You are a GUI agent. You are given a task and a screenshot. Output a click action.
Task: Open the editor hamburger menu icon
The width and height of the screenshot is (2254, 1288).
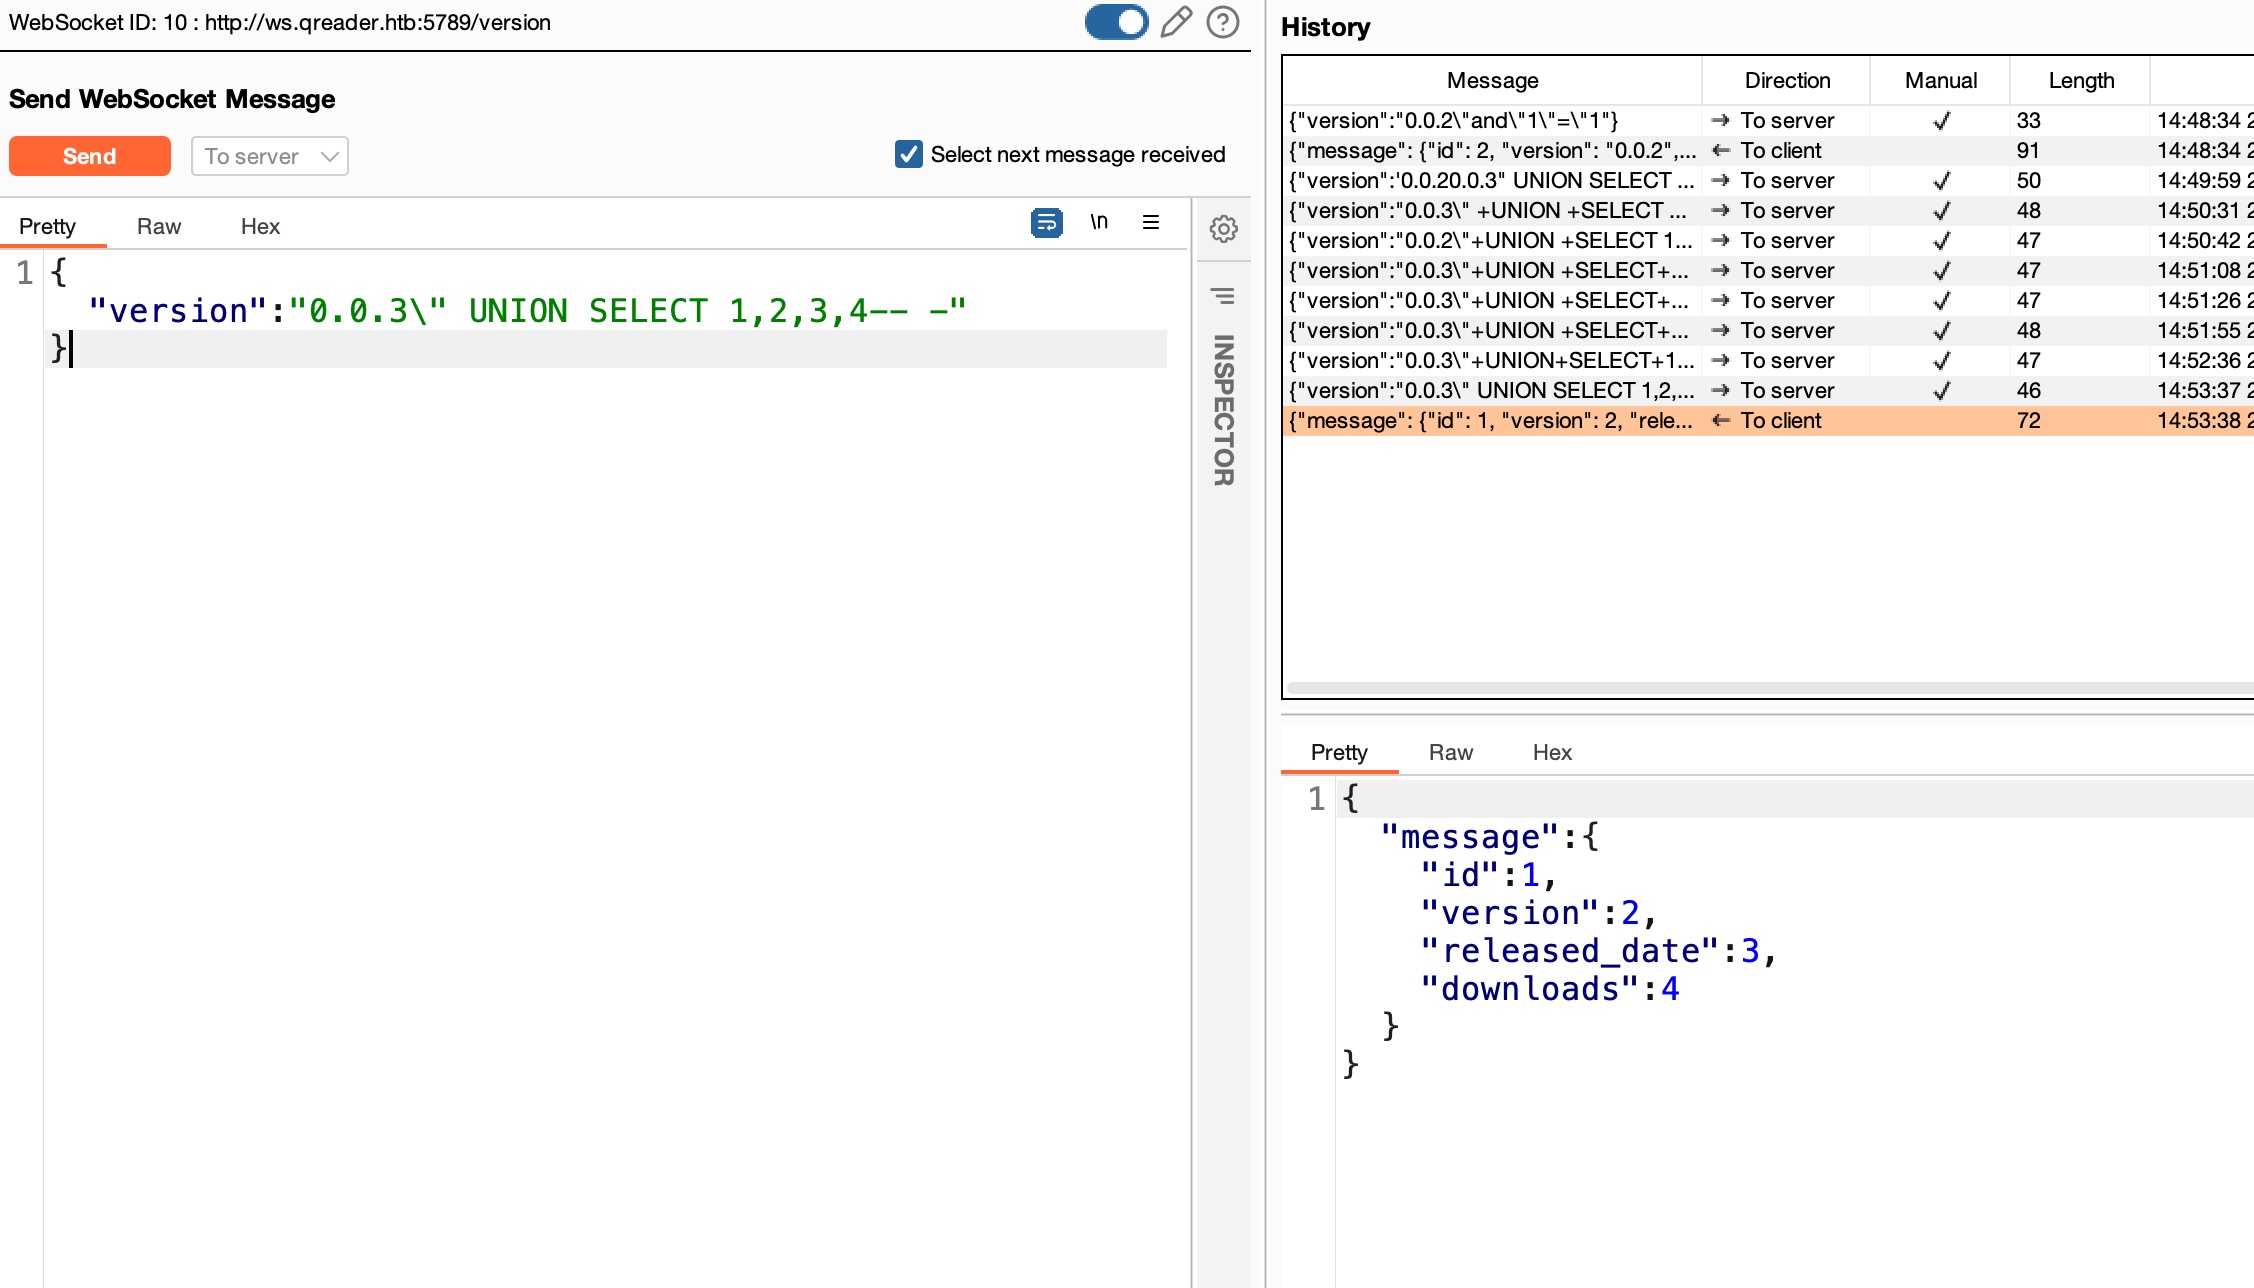pyautogui.click(x=1151, y=222)
